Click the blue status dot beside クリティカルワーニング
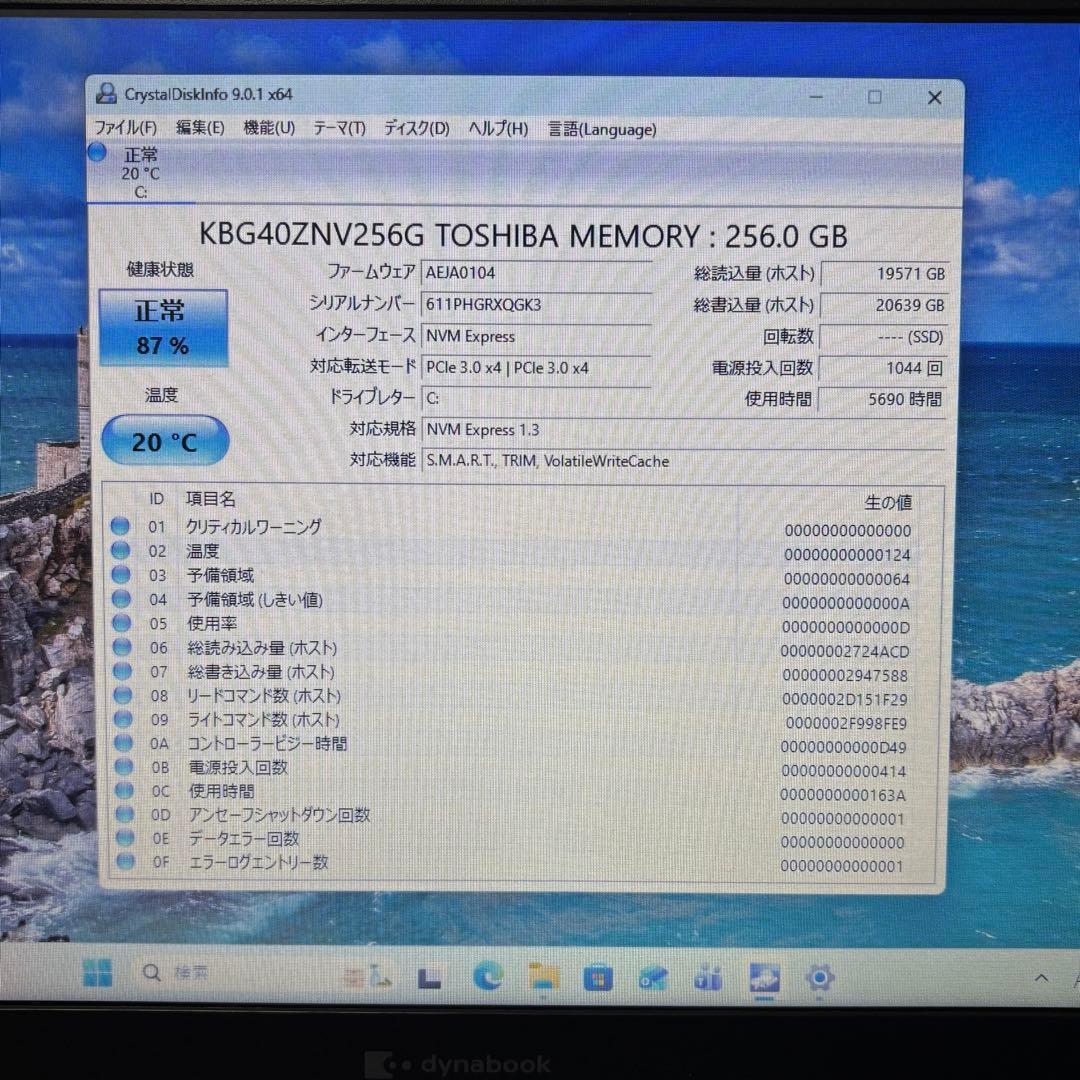Viewport: 1080px width, 1080px height. [x=120, y=526]
